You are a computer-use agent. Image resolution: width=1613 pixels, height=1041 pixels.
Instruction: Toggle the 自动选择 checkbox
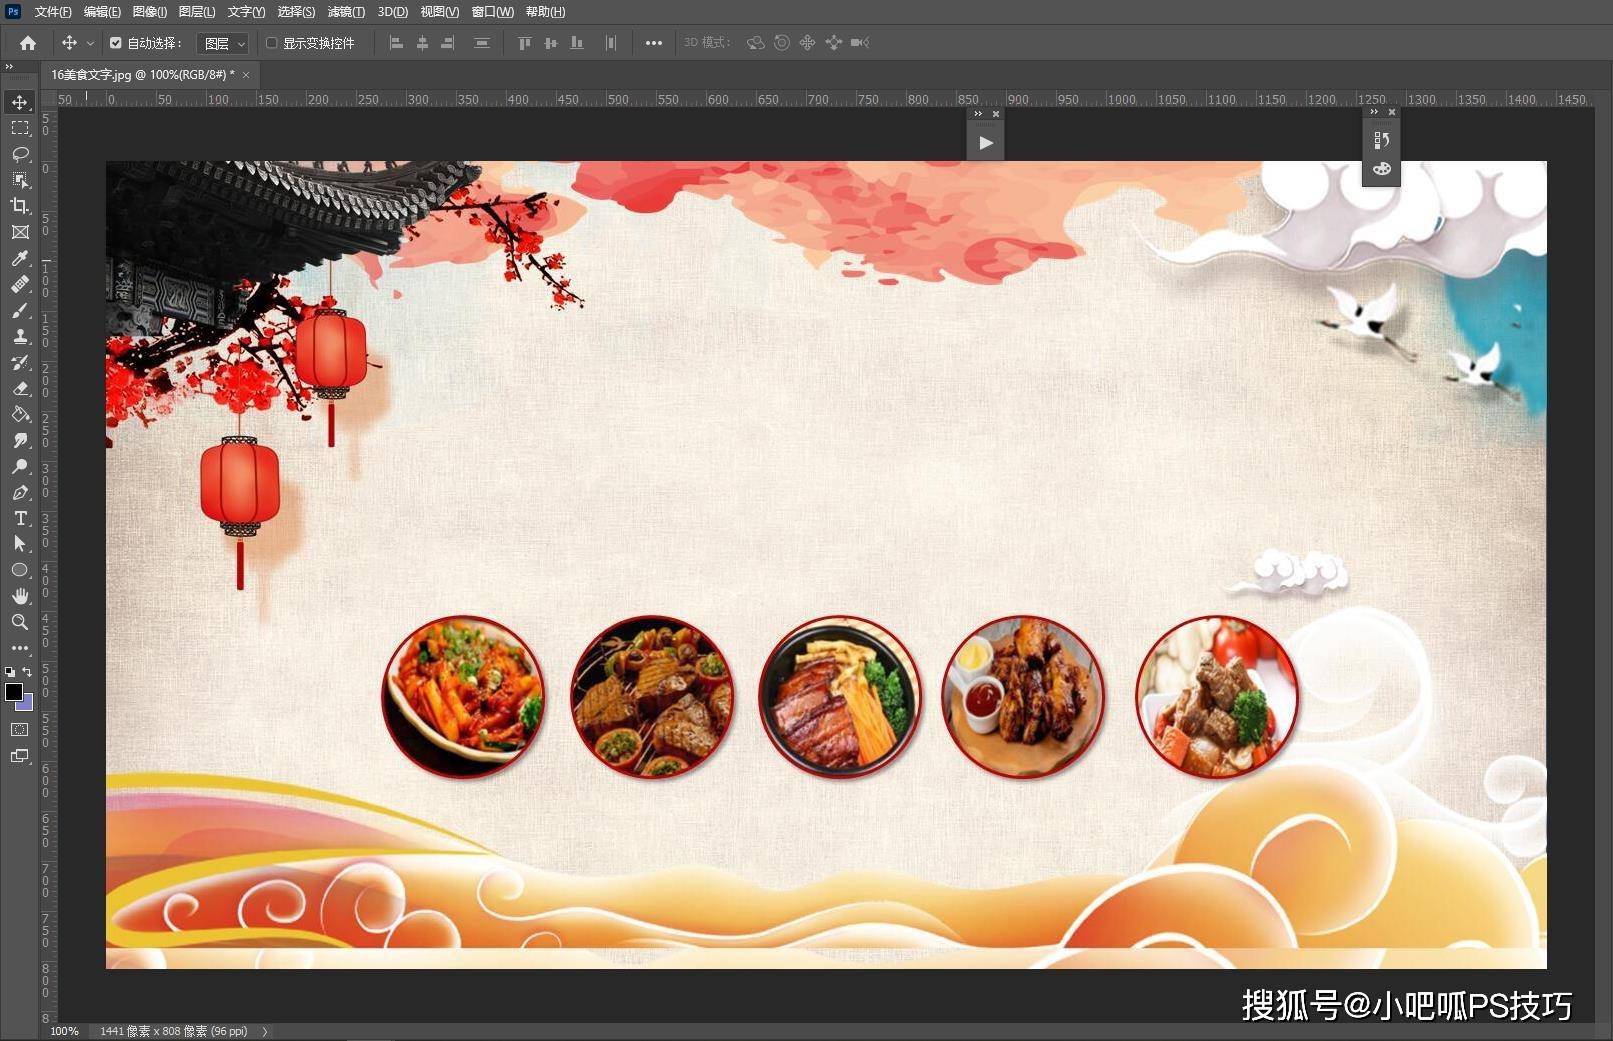(116, 43)
